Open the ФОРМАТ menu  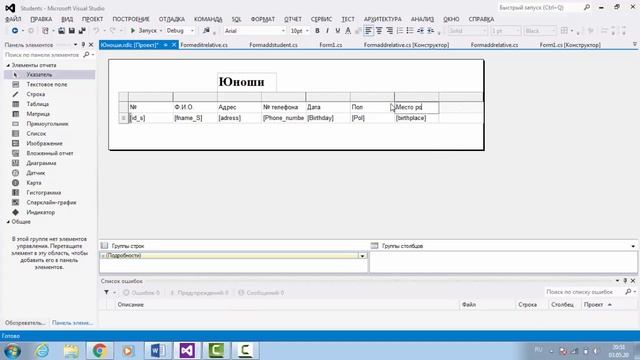262,19
